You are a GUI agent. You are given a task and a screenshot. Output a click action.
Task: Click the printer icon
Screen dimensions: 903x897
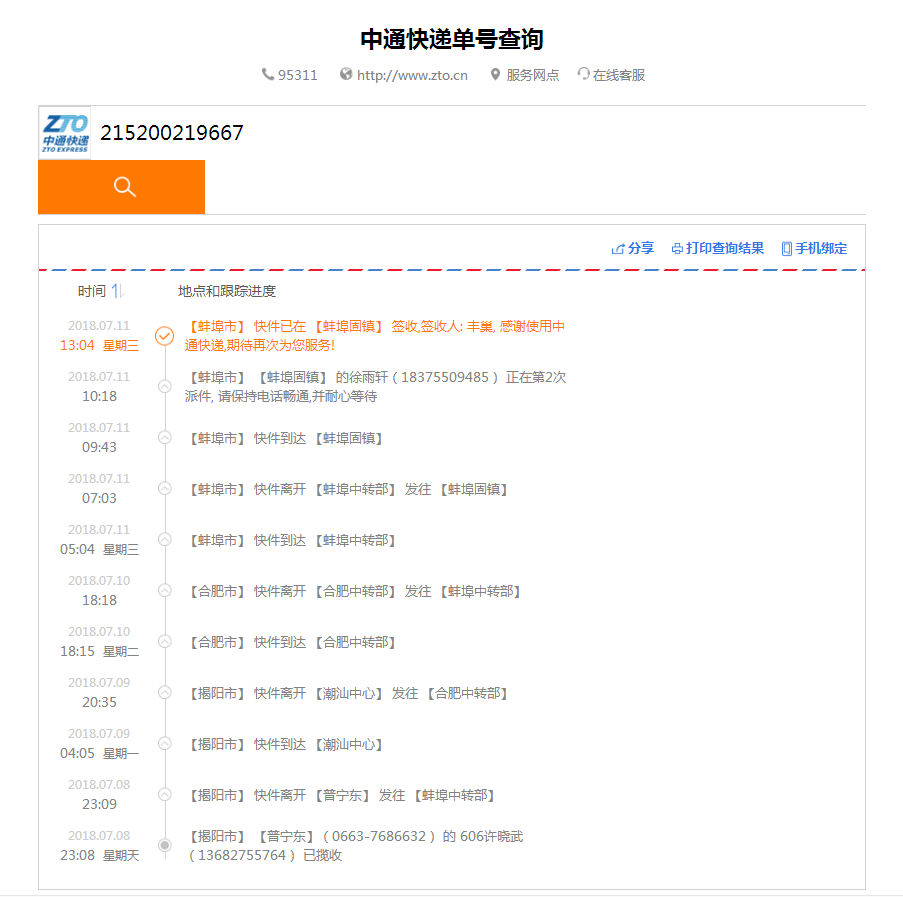[677, 249]
